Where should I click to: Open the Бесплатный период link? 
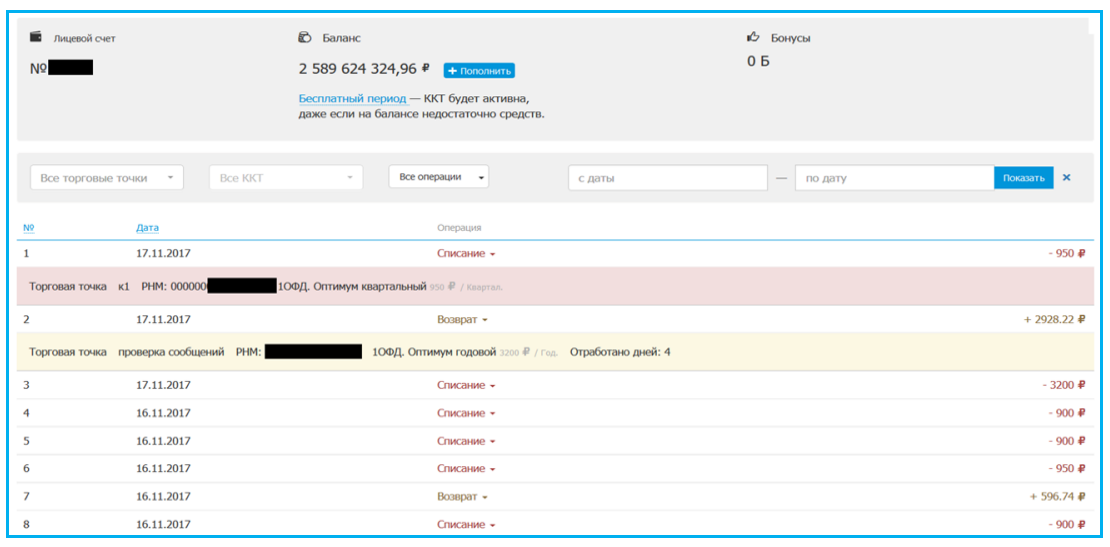(352, 99)
